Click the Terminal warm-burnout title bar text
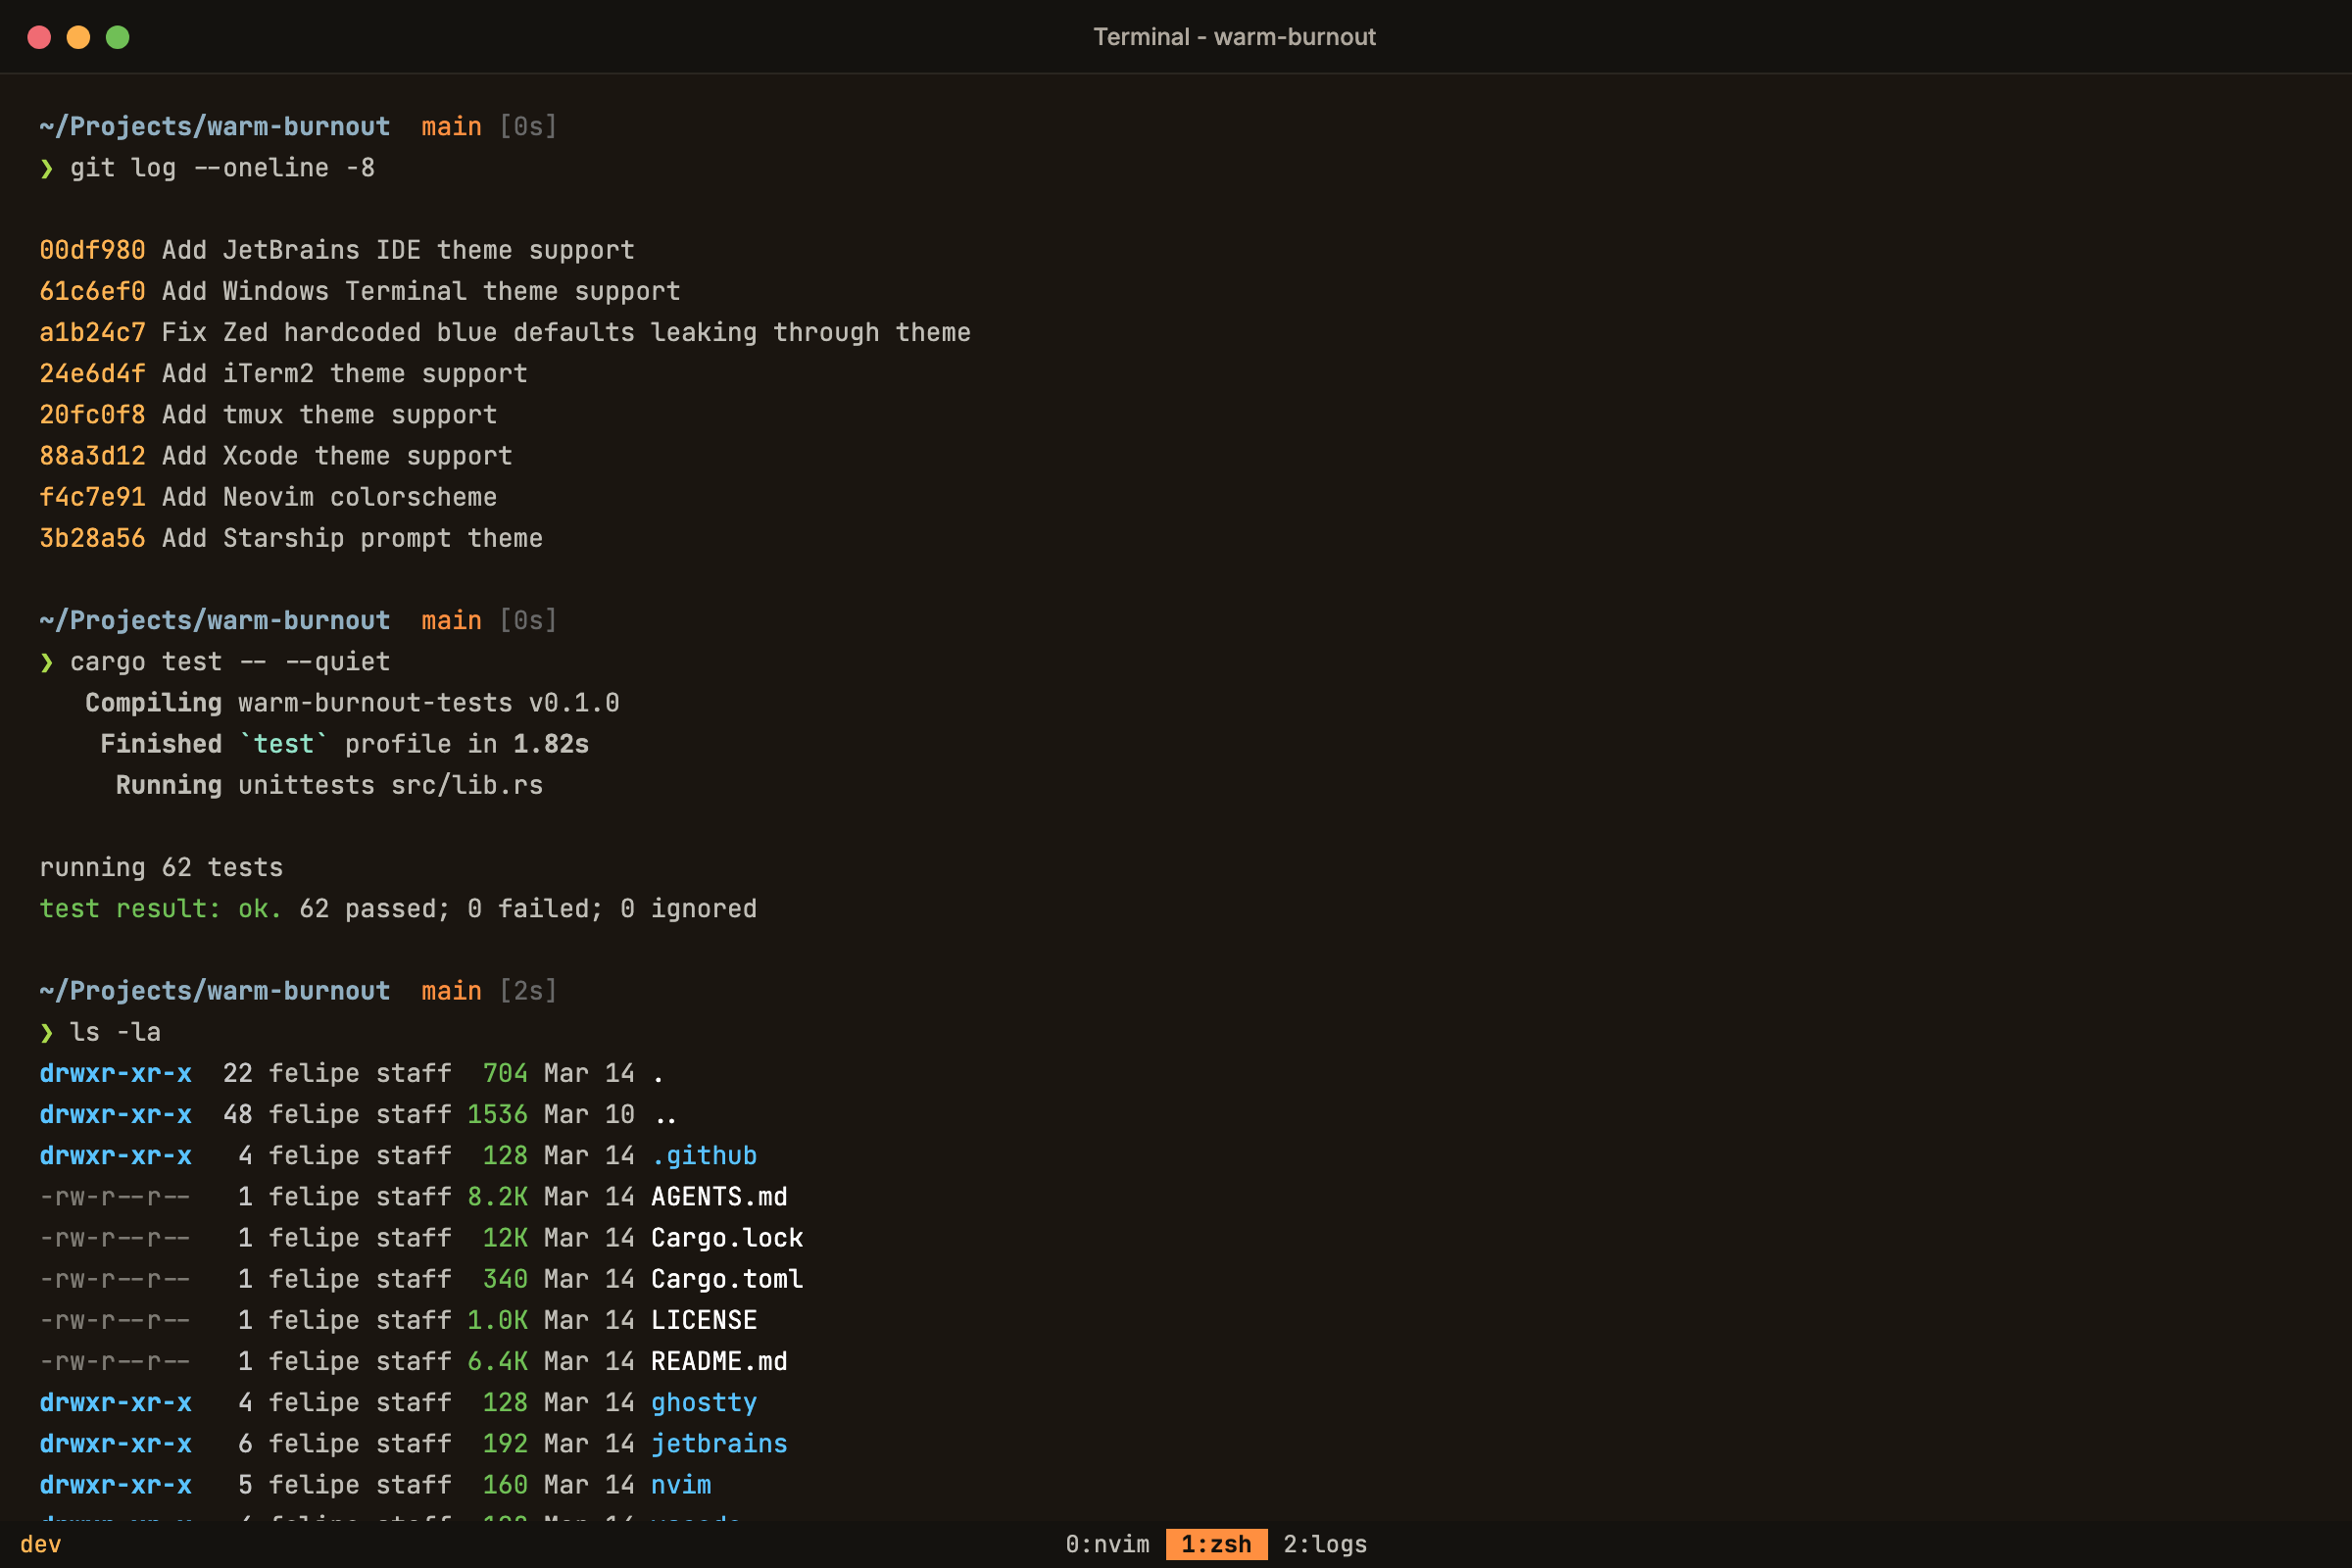Image resolution: width=2352 pixels, height=1568 pixels. 1236,37
